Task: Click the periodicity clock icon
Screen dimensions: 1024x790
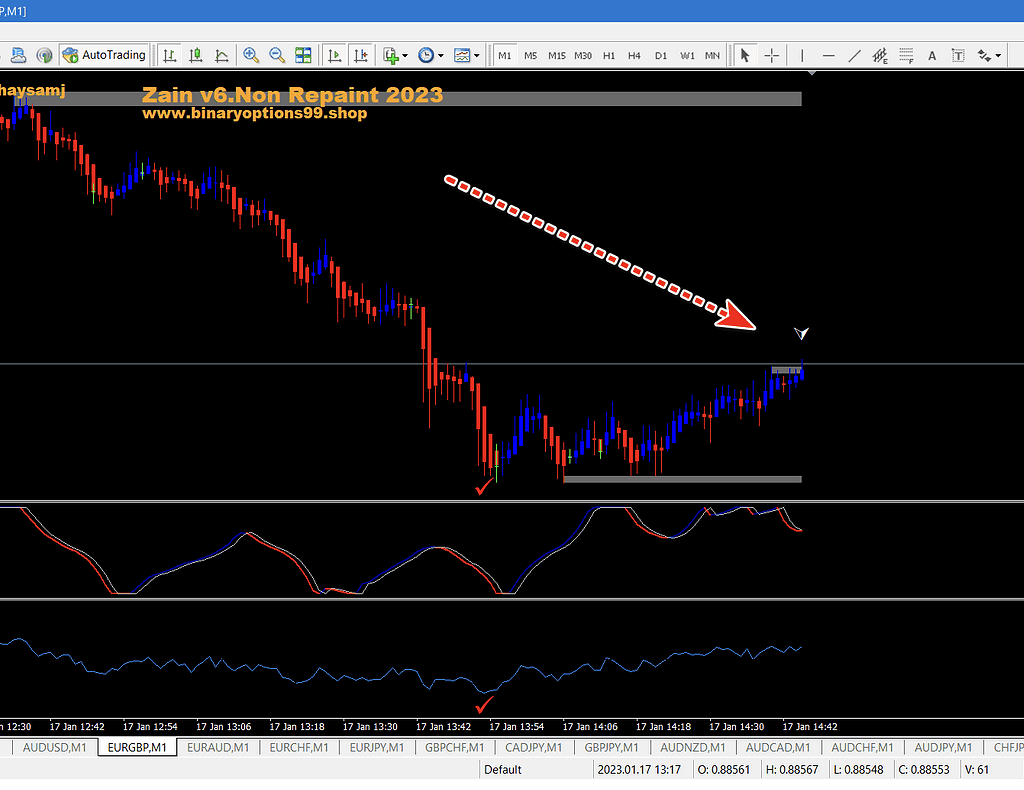Action: point(426,55)
